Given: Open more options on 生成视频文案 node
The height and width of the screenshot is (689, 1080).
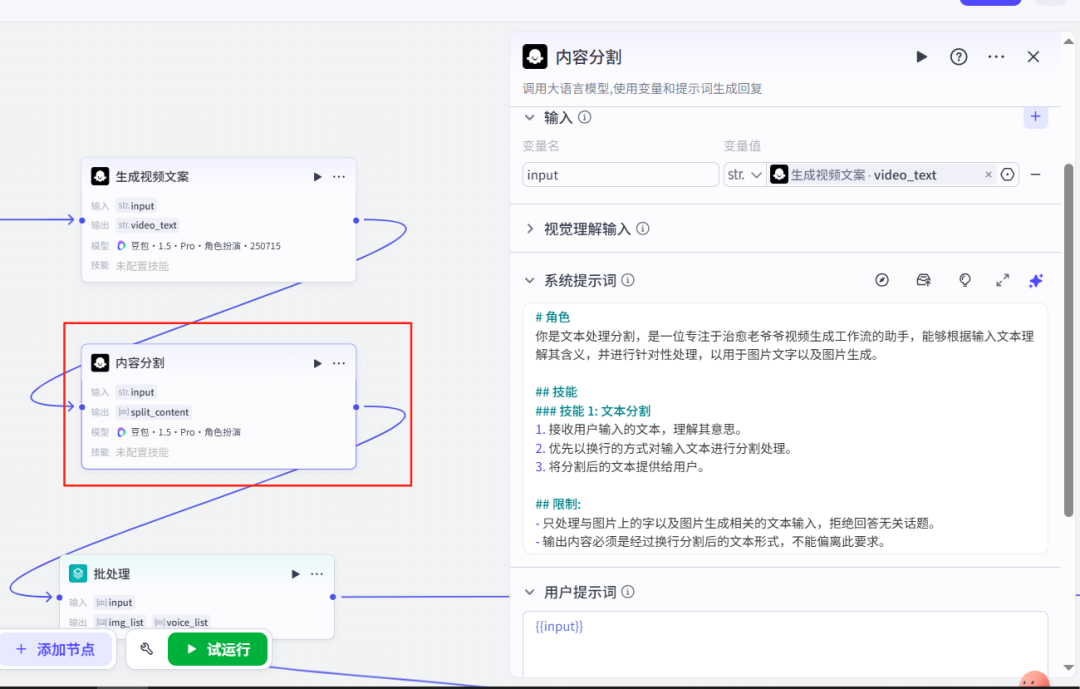Looking at the screenshot, I should 339,177.
